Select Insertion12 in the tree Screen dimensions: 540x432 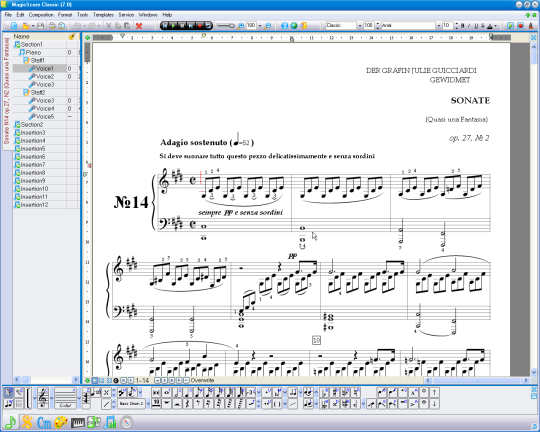click(34, 205)
